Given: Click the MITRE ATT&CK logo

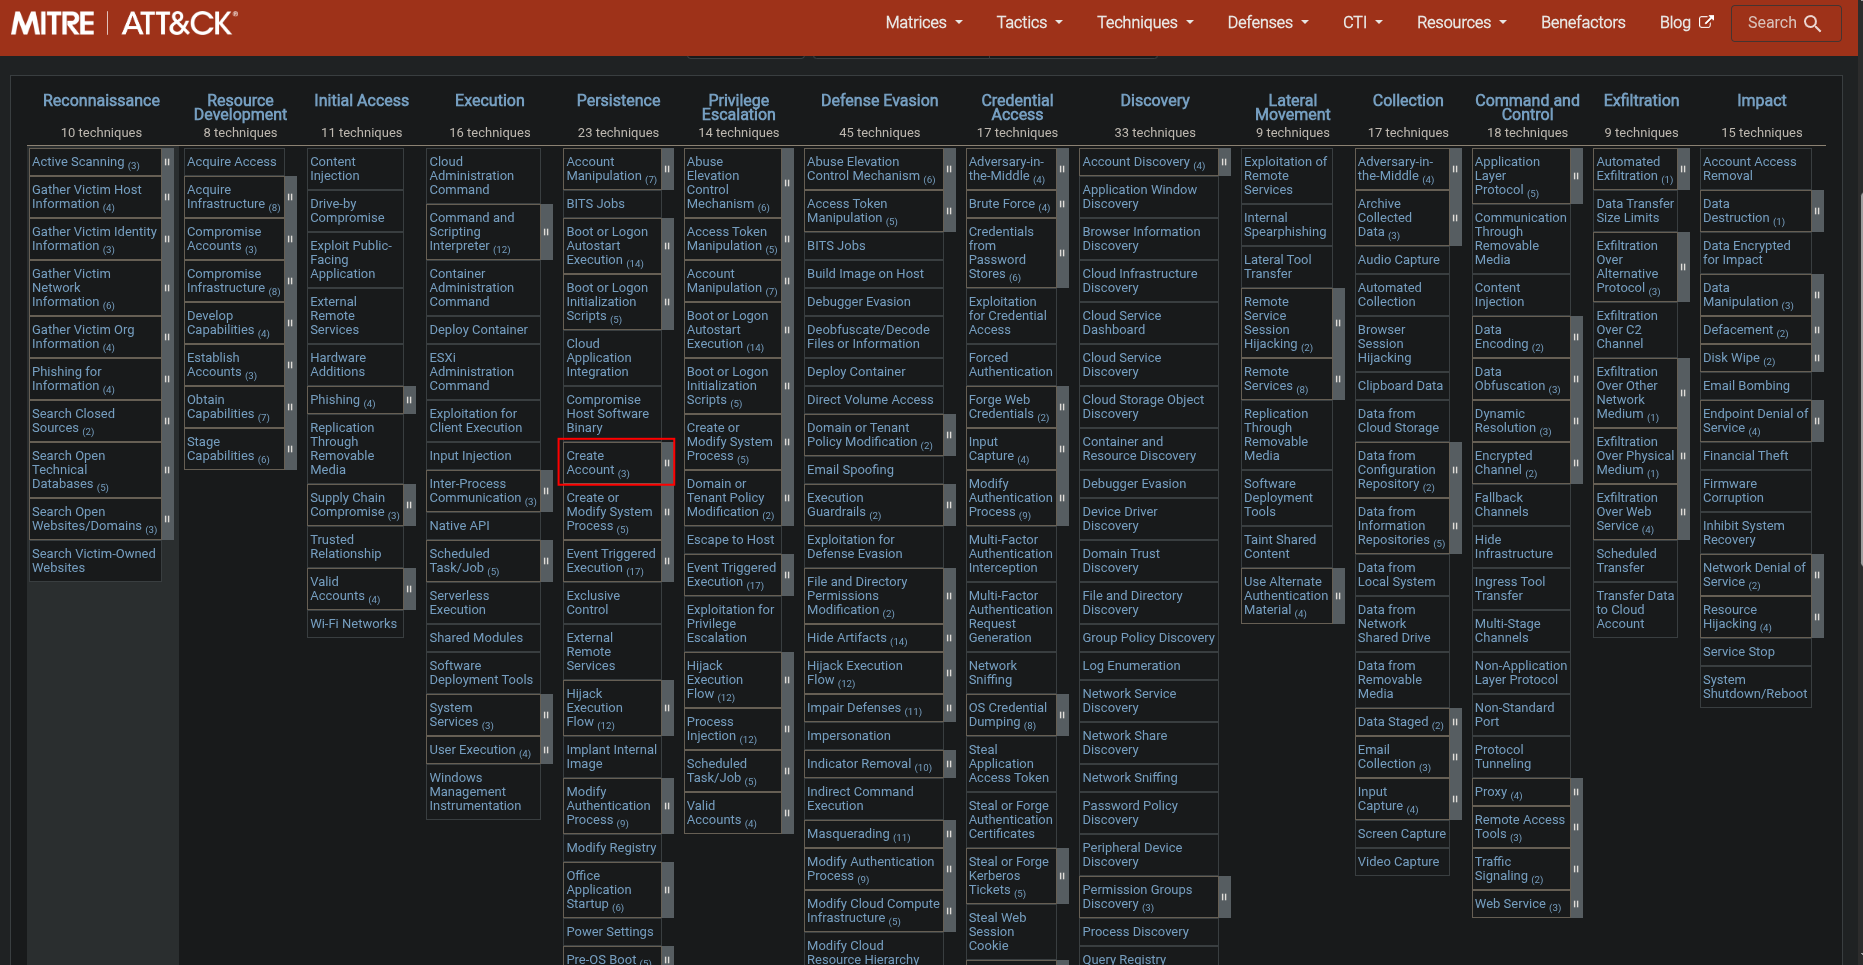Looking at the screenshot, I should (x=120, y=22).
